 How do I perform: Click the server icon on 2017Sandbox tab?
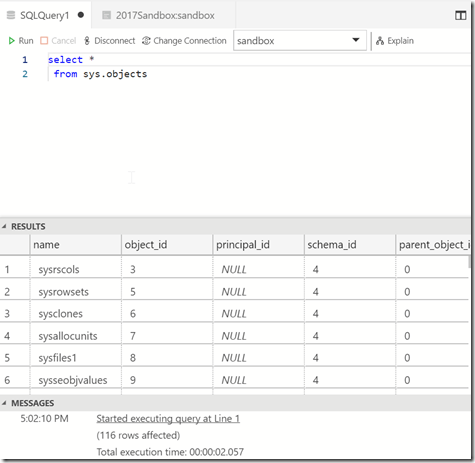coord(106,15)
